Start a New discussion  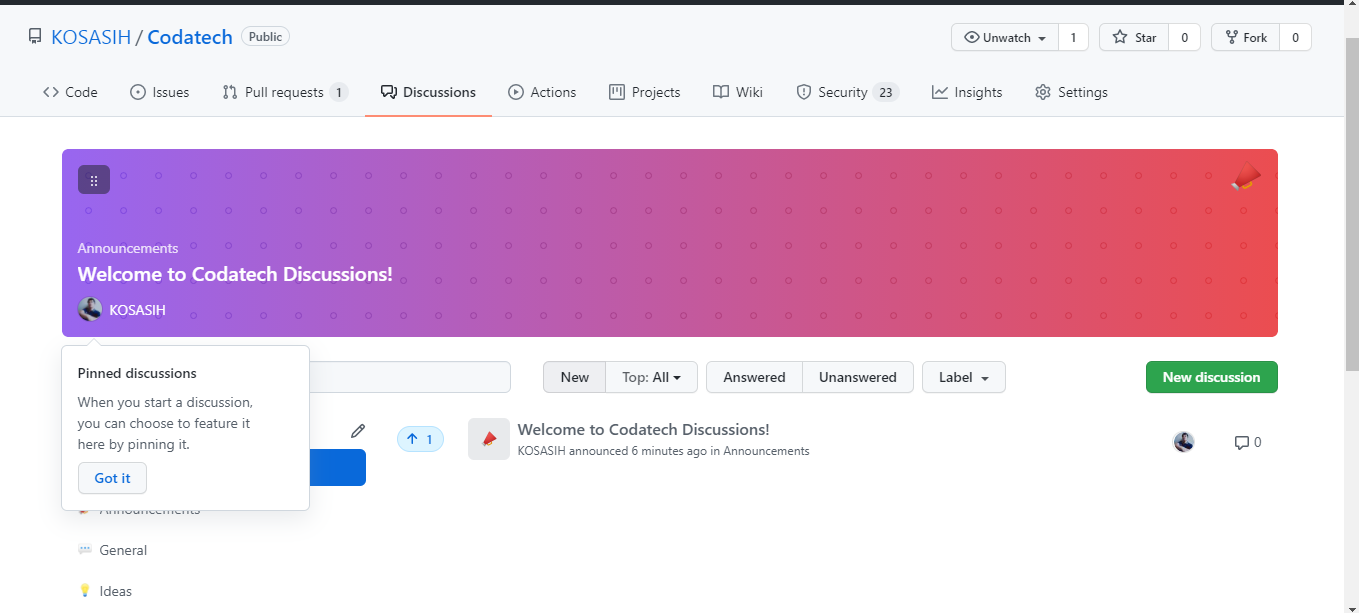[x=1211, y=377]
